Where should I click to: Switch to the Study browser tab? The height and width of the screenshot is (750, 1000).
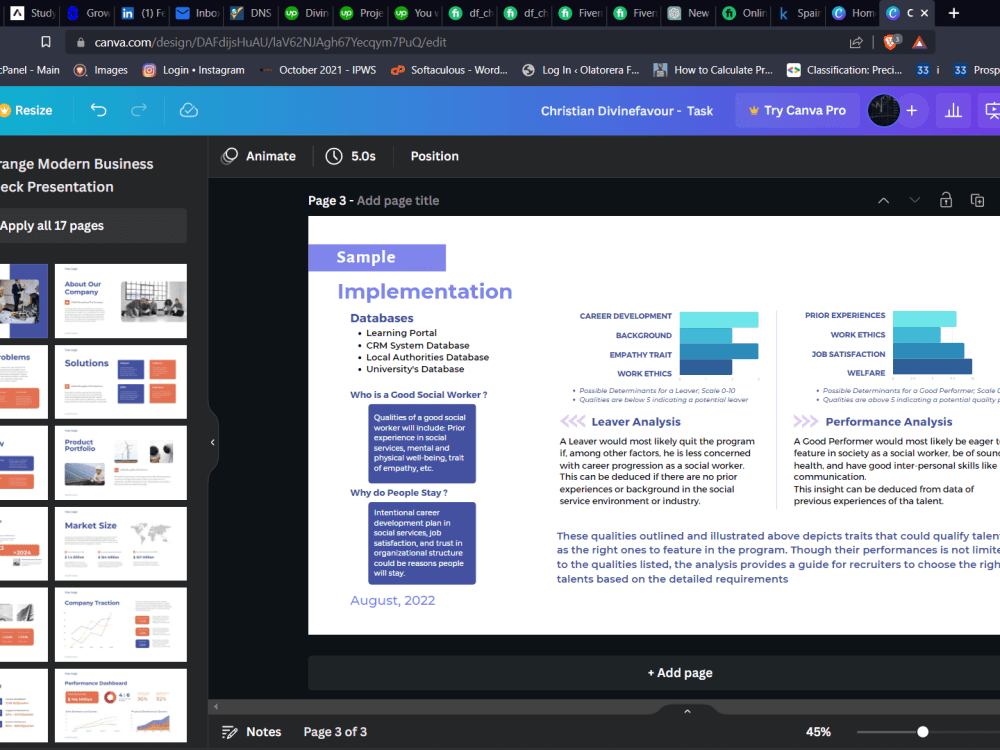[x=32, y=13]
